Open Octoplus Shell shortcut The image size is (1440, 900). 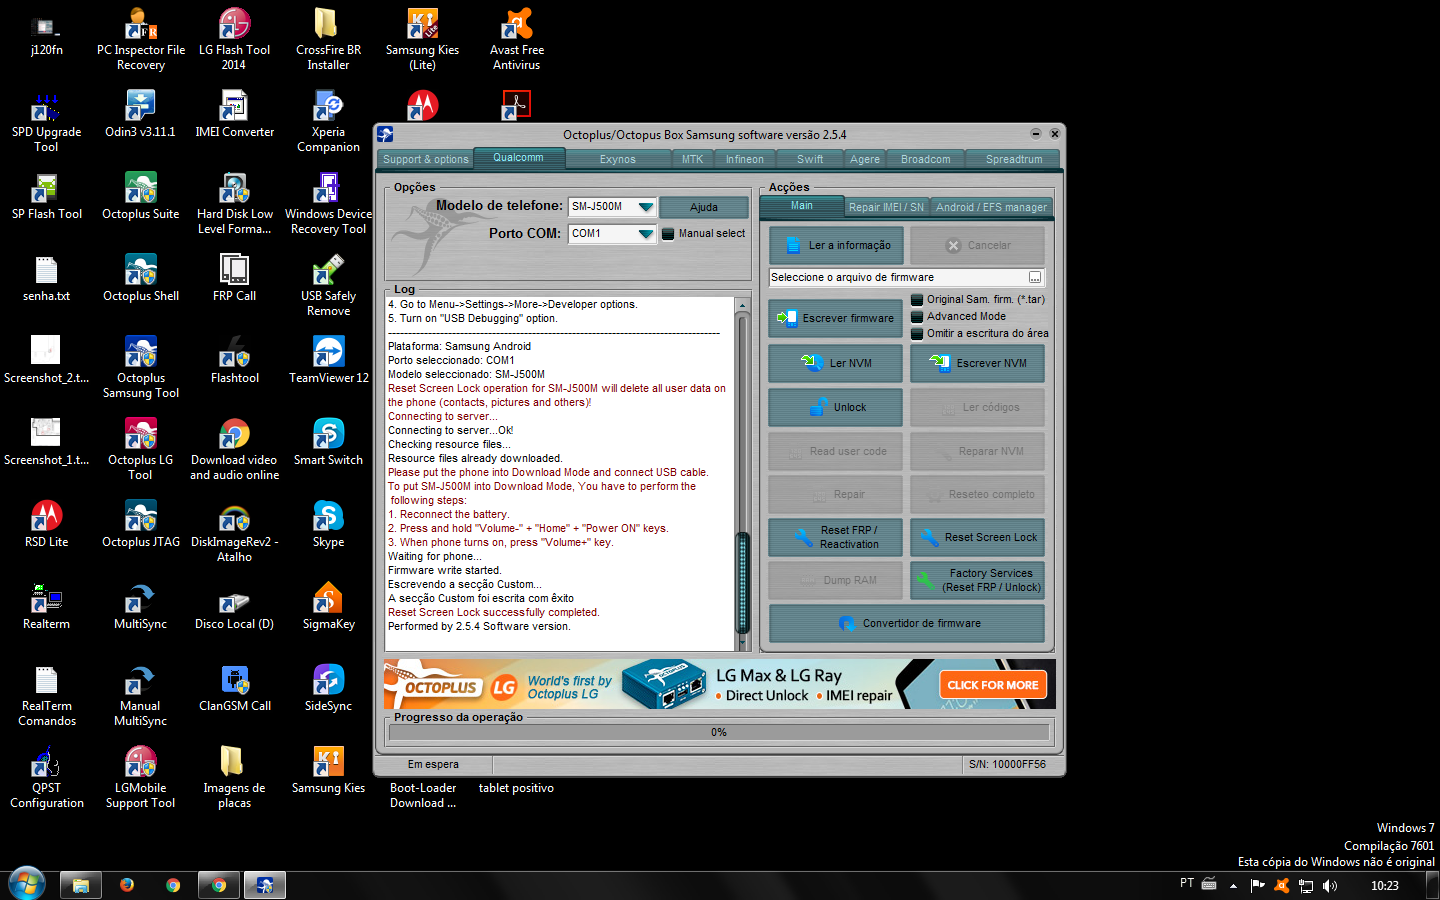coord(140,278)
